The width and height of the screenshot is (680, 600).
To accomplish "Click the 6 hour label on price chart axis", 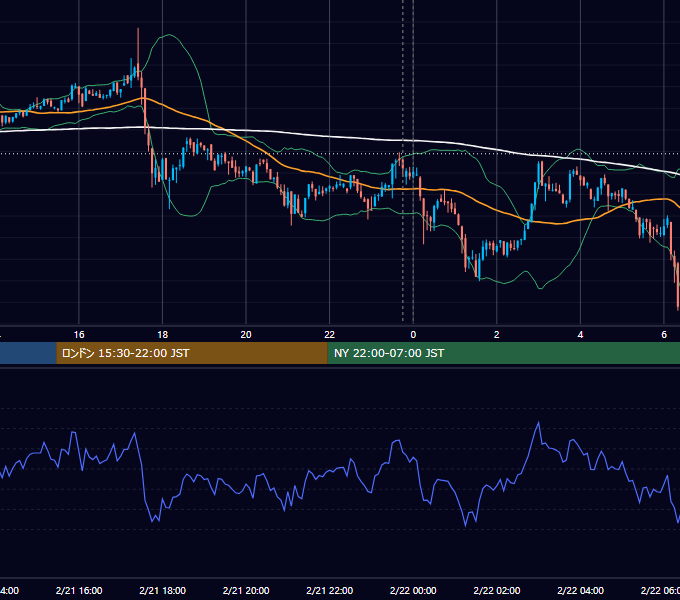I will coord(664,335).
